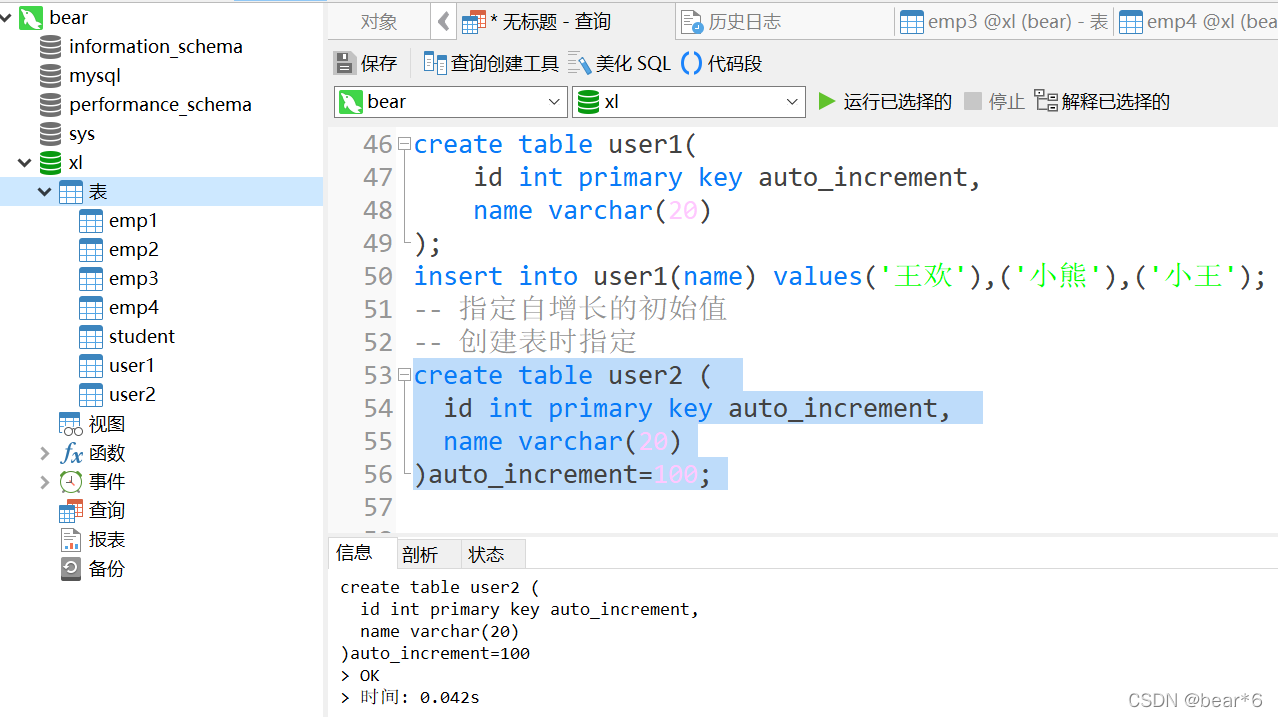Click line number 50 in gutter
The image size is (1278, 717).
[378, 276]
